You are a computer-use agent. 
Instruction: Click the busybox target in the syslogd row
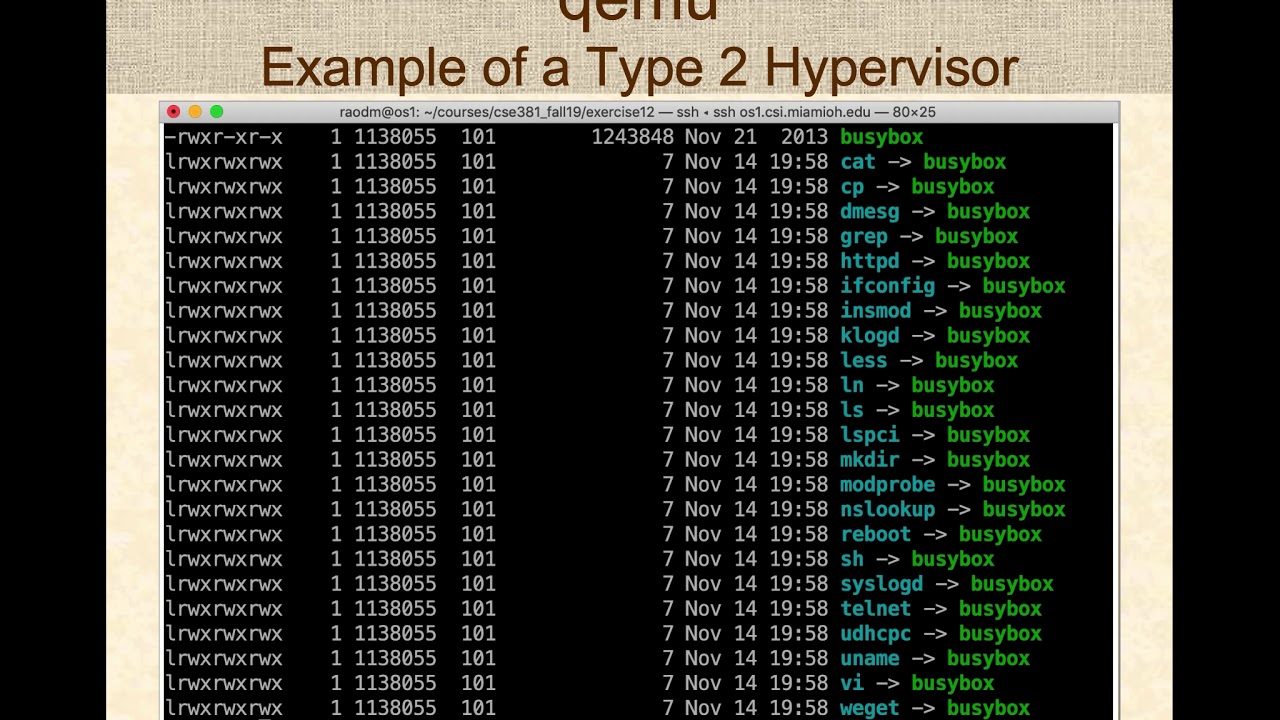[x=1011, y=584]
